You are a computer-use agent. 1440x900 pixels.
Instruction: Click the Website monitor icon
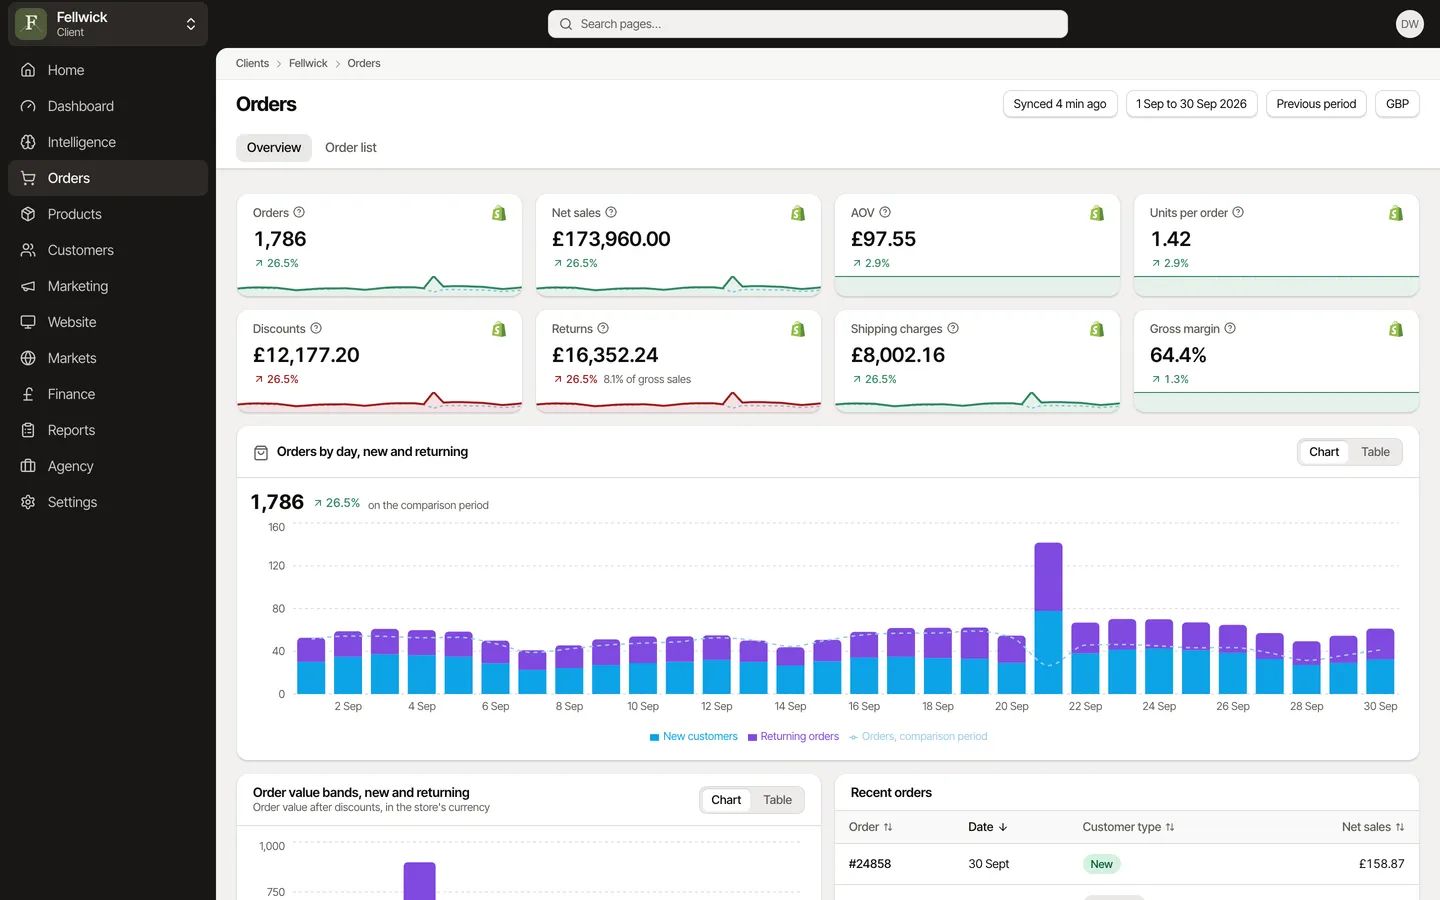pos(28,322)
